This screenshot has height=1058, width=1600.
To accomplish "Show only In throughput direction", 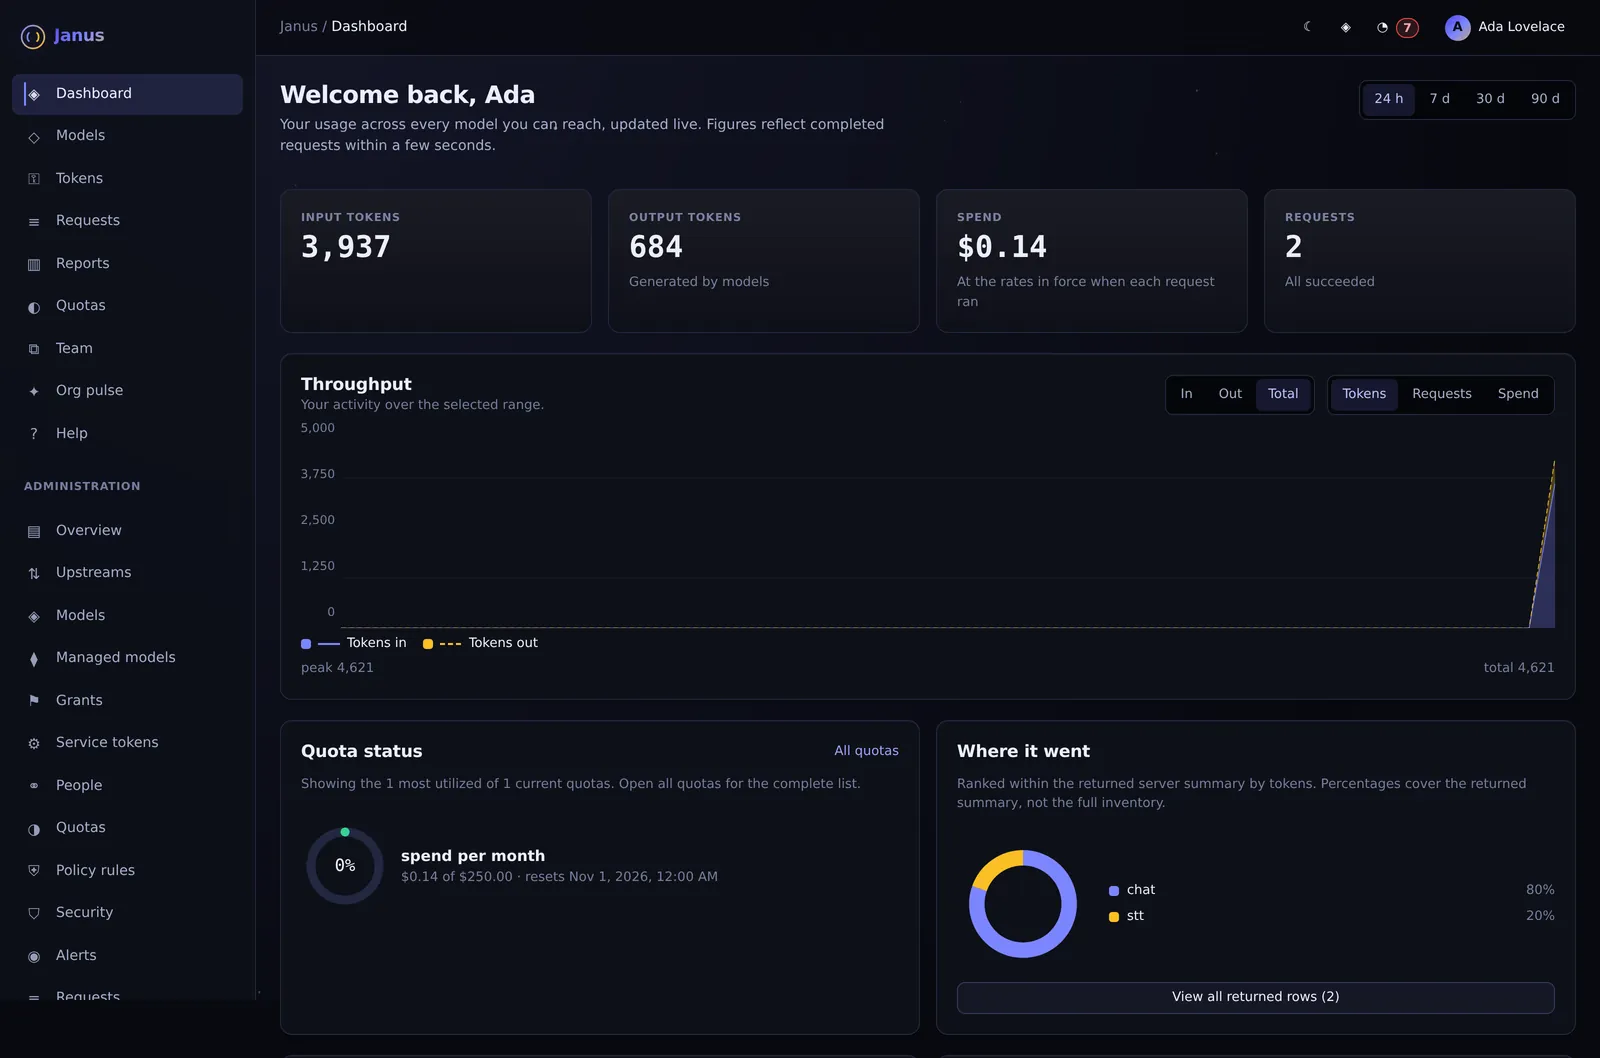I will tap(1187, 394).
